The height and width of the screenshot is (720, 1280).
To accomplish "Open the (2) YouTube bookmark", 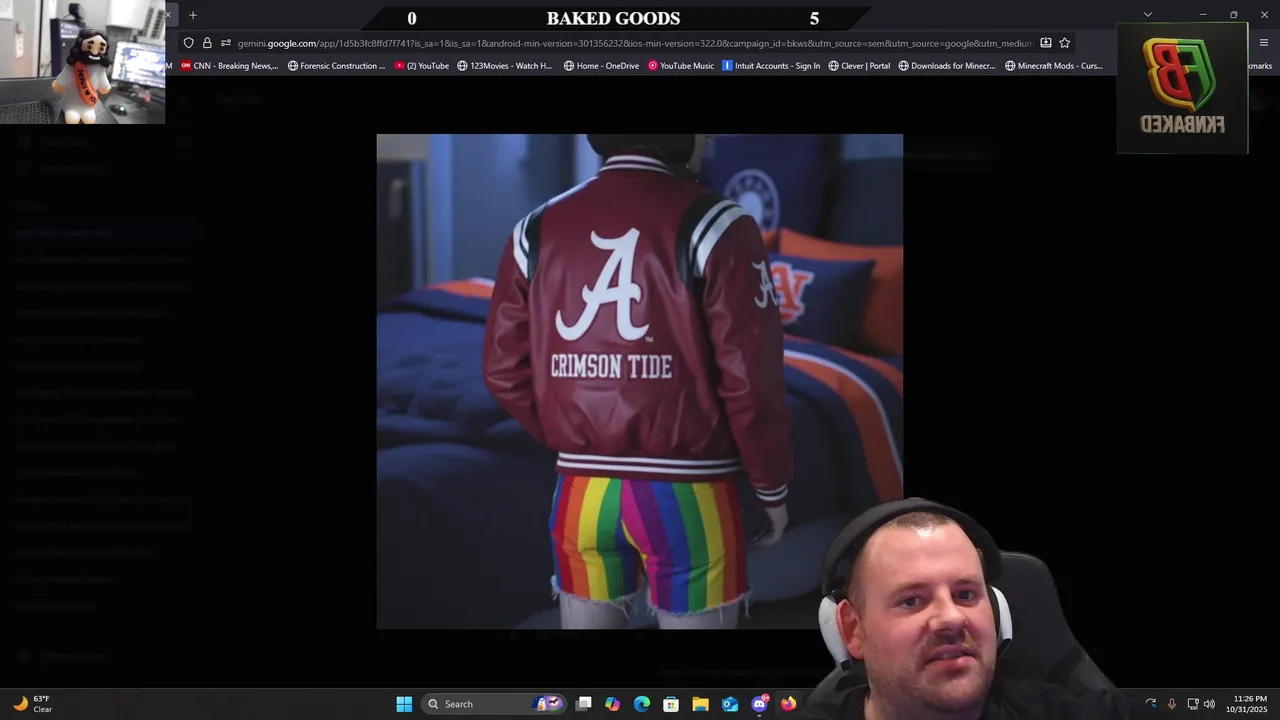I will pyautogui.click(x=421, y=66).
